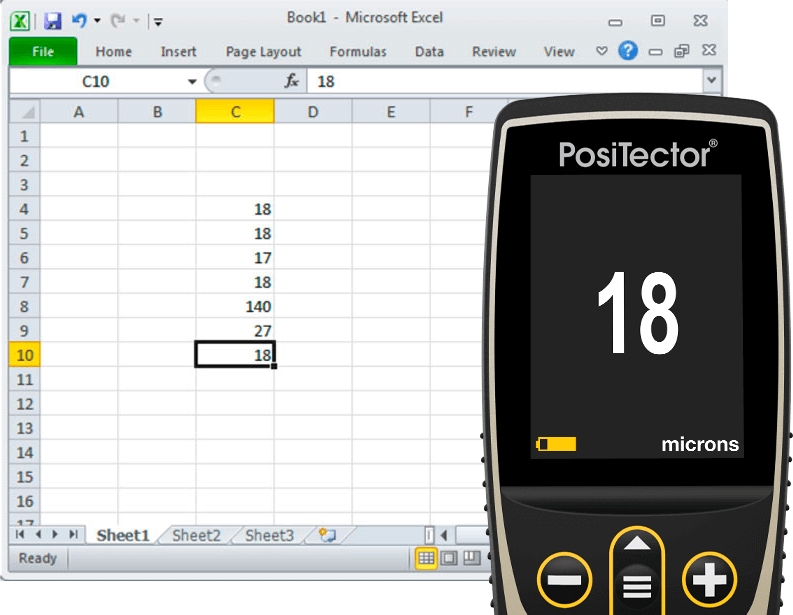Select highlighted row 10 header
The height and width of the screenshot is (615, 793).
click(24, 355)
